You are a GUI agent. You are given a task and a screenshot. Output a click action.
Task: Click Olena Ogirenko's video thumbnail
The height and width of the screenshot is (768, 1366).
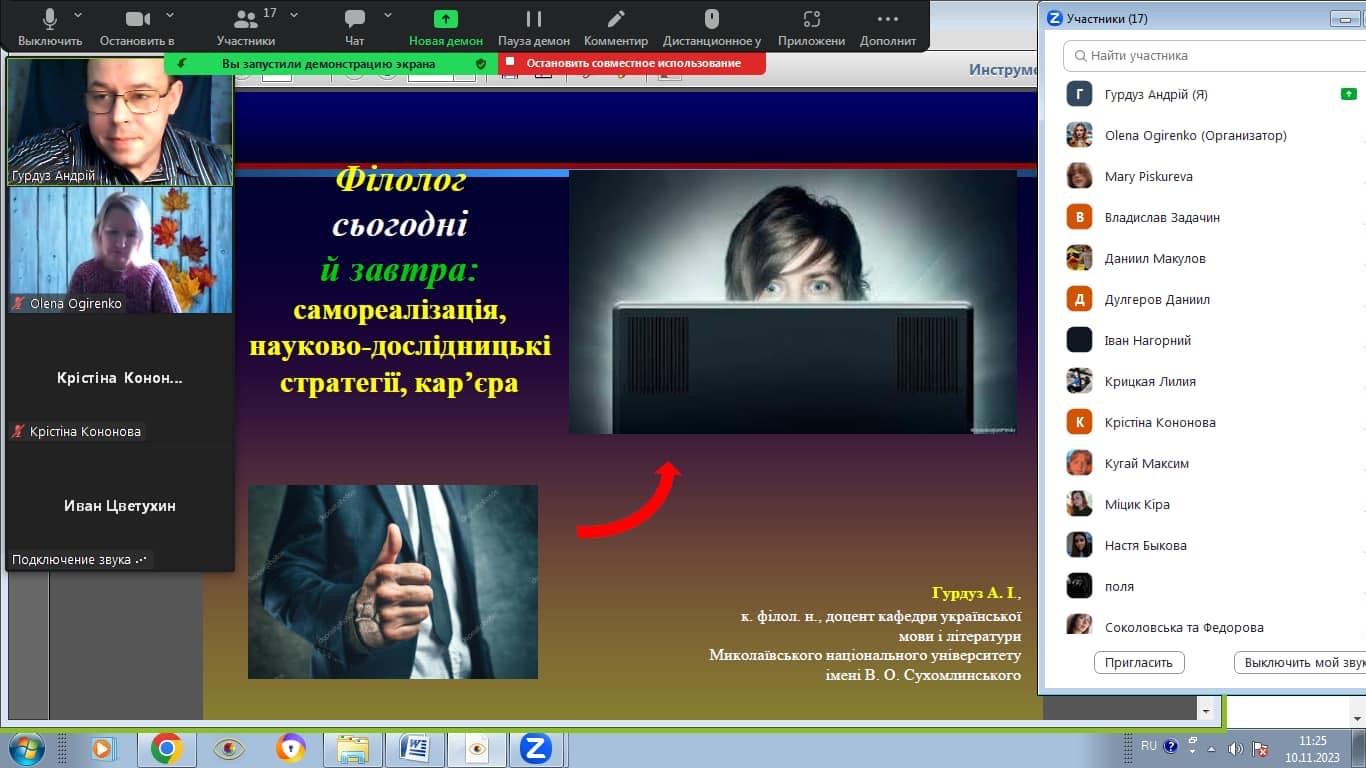click(120, 250)
